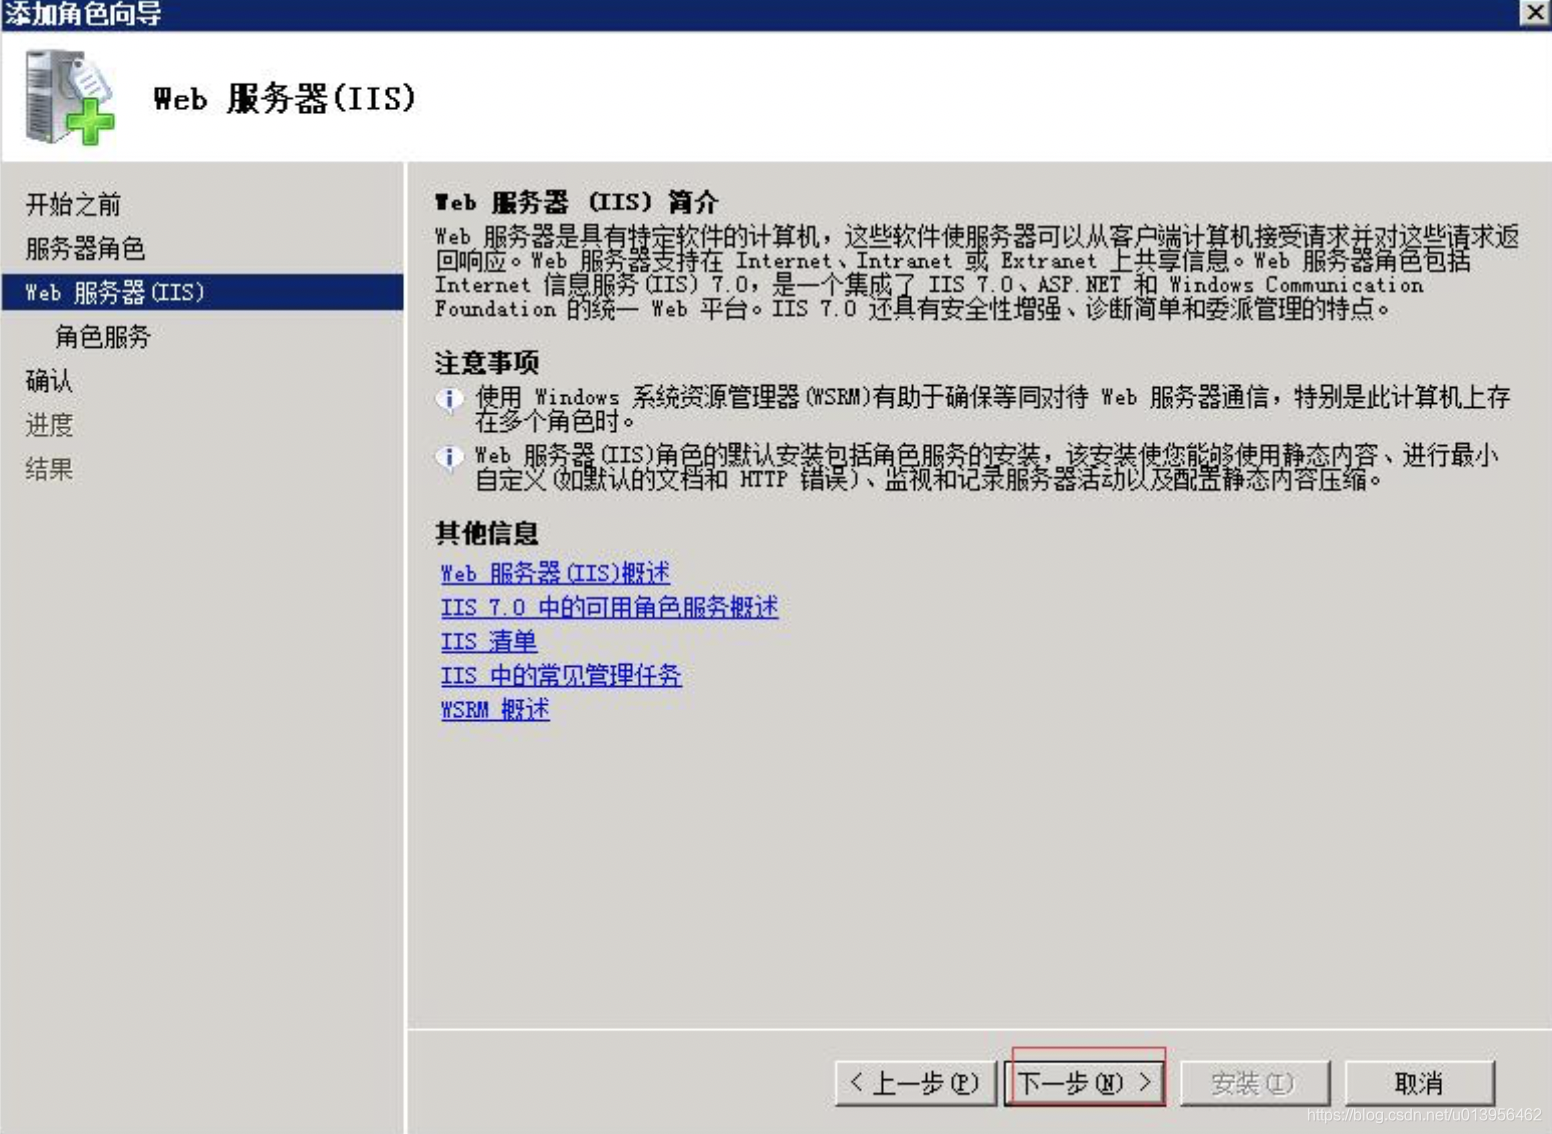Select the 确认 step
This screenshot has height=1134, width=1552.
[x=49, y=381]
